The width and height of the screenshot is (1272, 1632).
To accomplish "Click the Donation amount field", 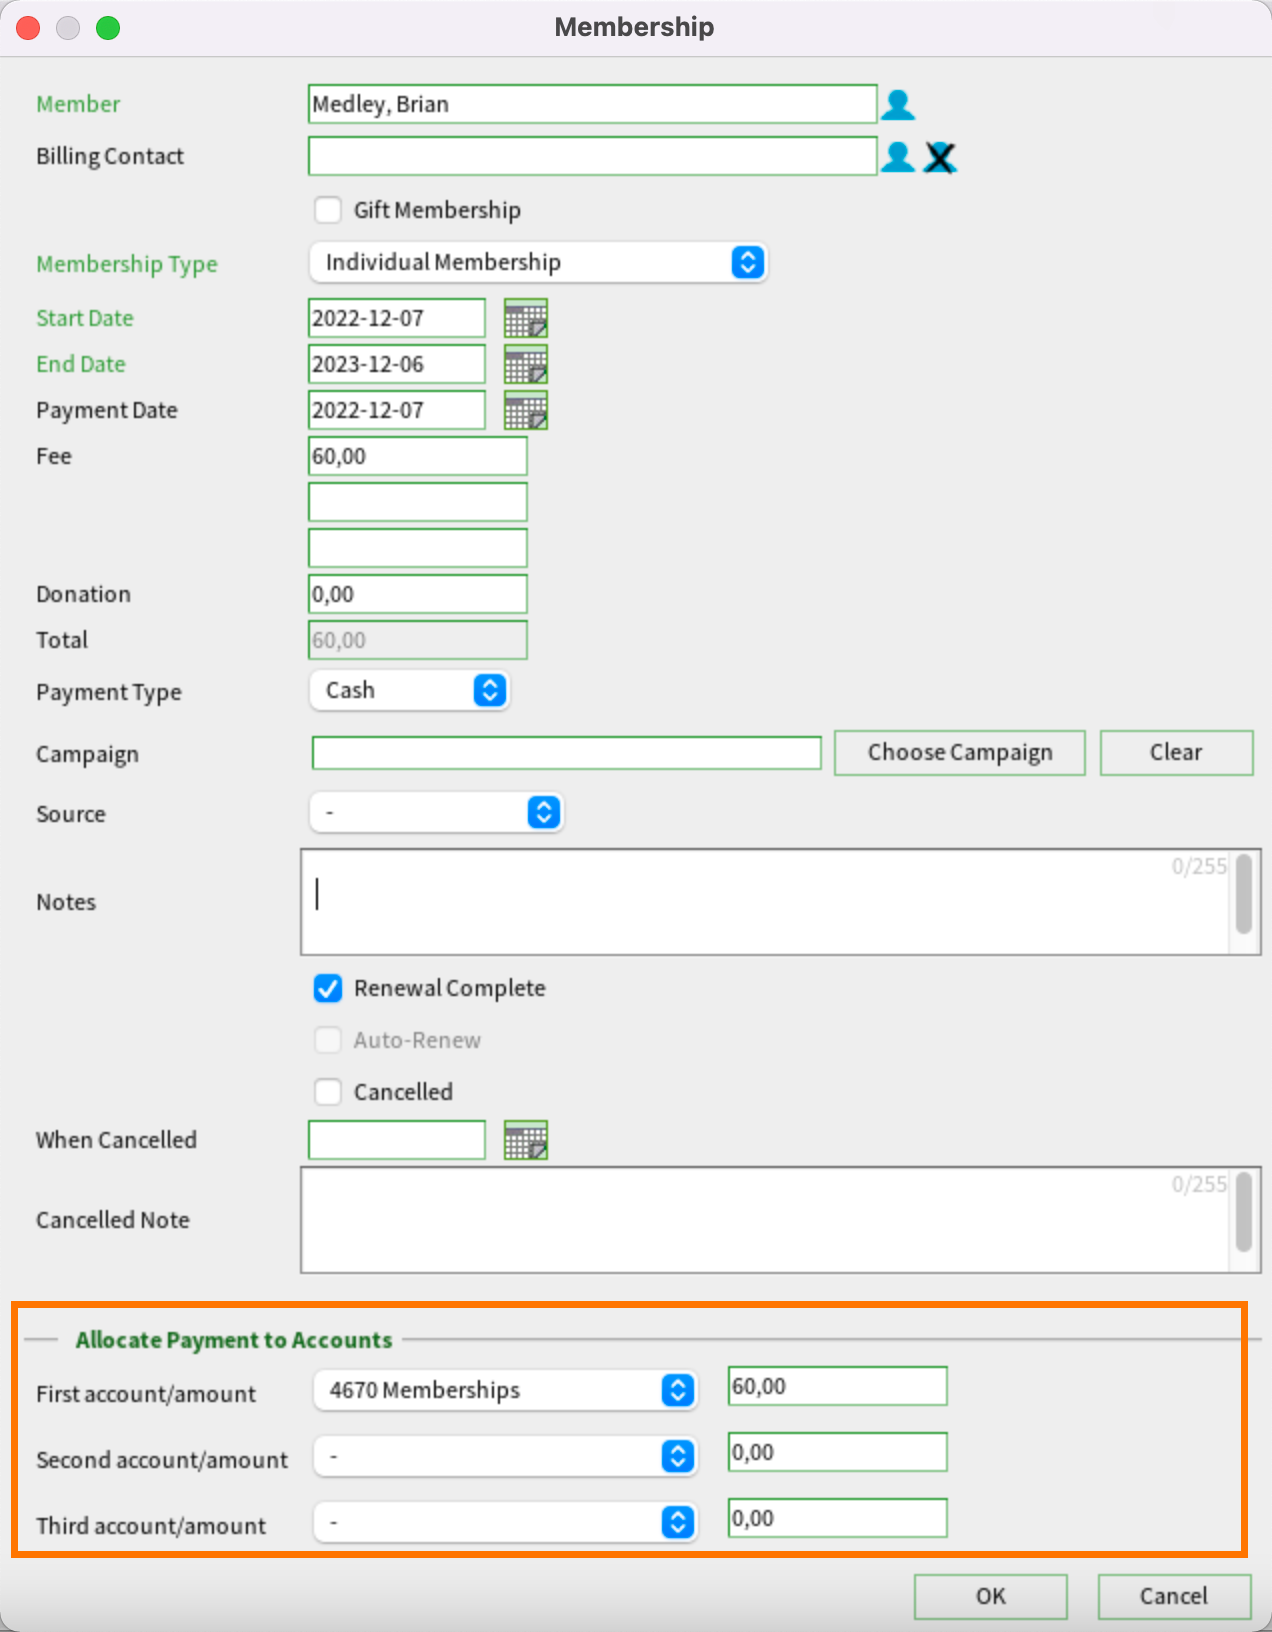I will point(418,594).
